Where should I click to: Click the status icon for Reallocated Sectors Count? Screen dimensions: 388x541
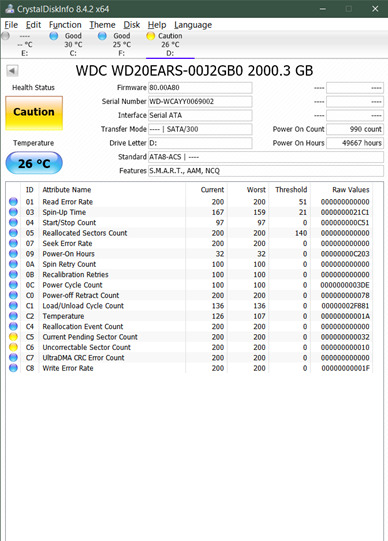[x=13, y=233]
